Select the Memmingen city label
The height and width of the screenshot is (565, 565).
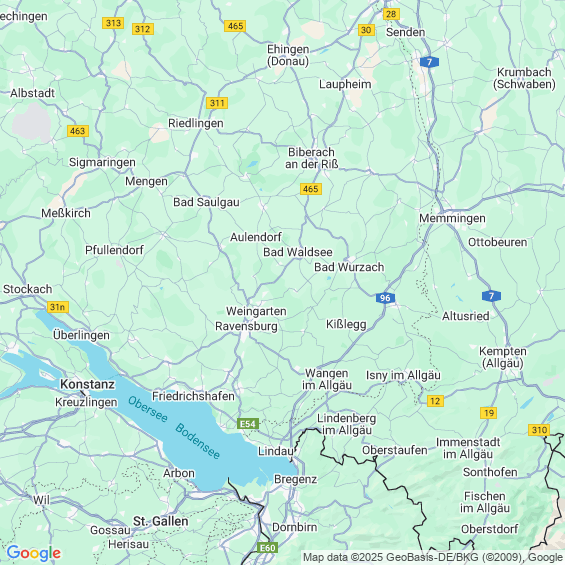452,218
